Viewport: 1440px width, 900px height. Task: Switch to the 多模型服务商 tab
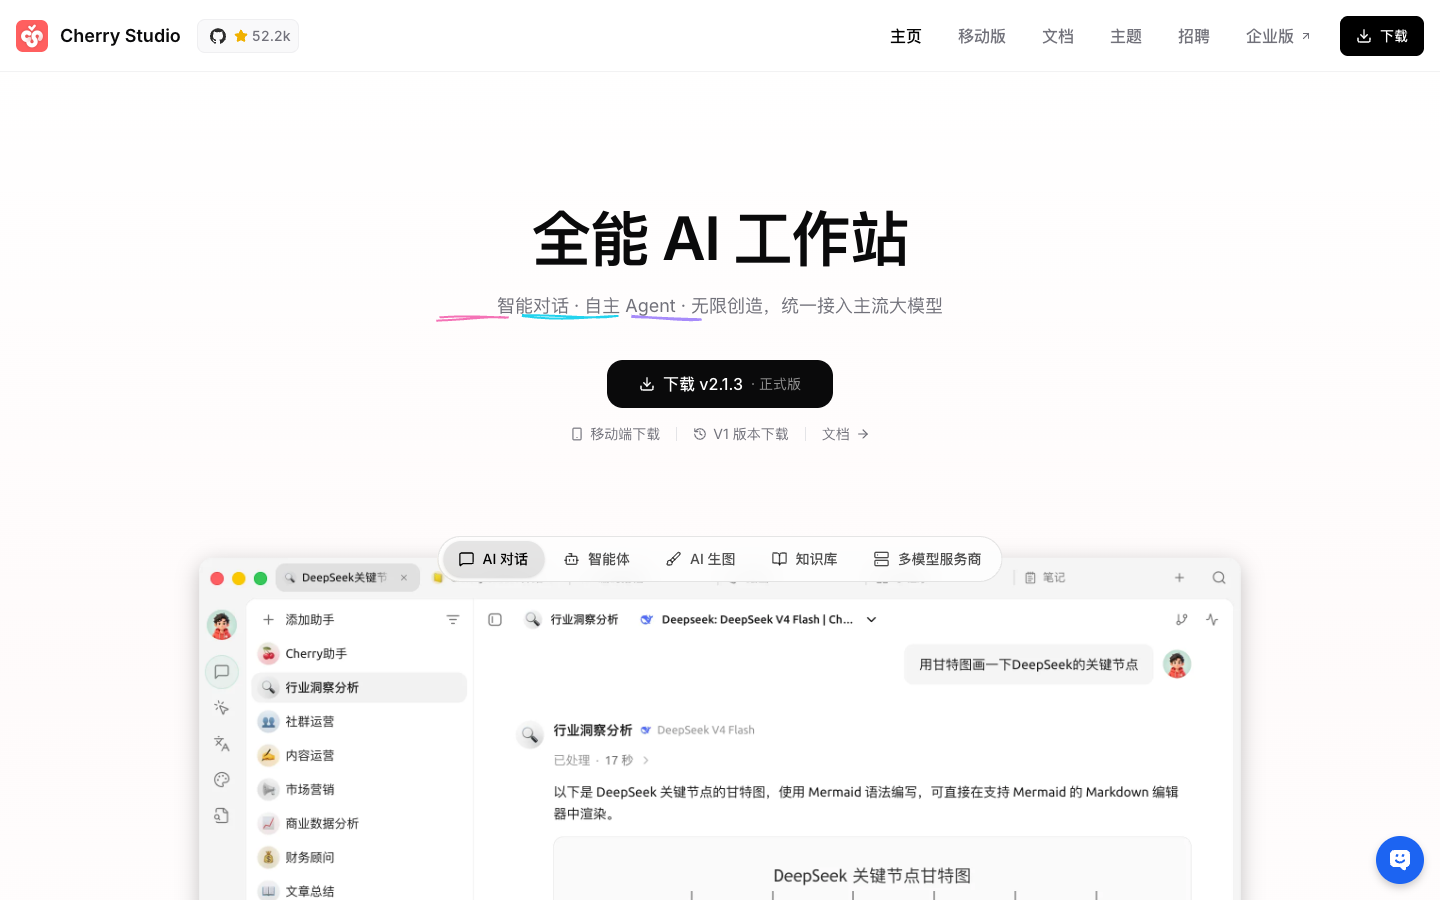tap(928, 559)
